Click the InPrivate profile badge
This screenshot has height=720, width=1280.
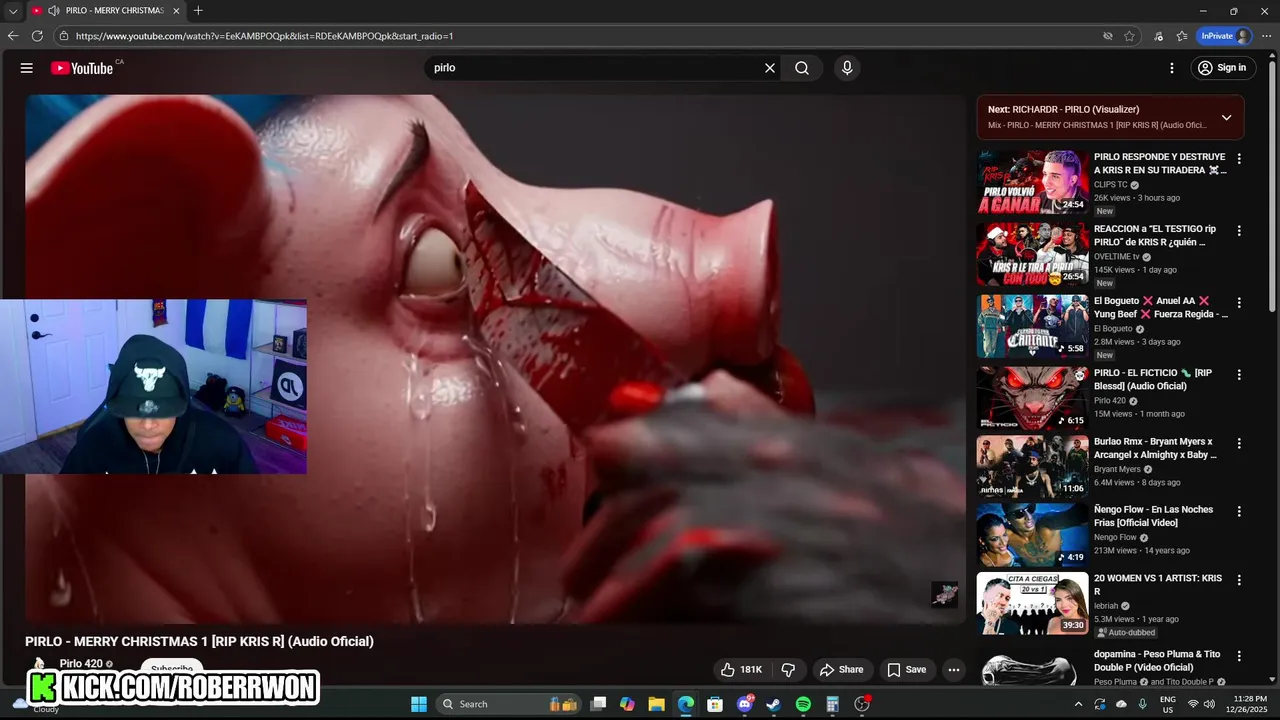pyautogui.click(x=1225, y=36)
